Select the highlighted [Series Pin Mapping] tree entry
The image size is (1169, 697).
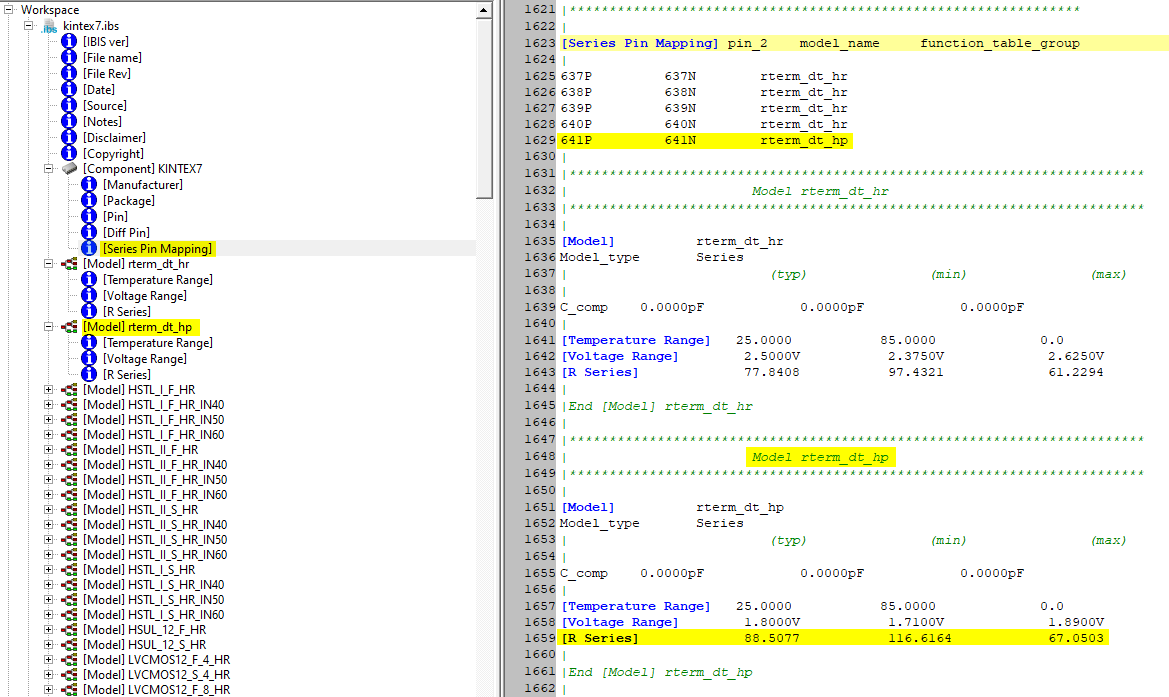(x=157, y=247)
